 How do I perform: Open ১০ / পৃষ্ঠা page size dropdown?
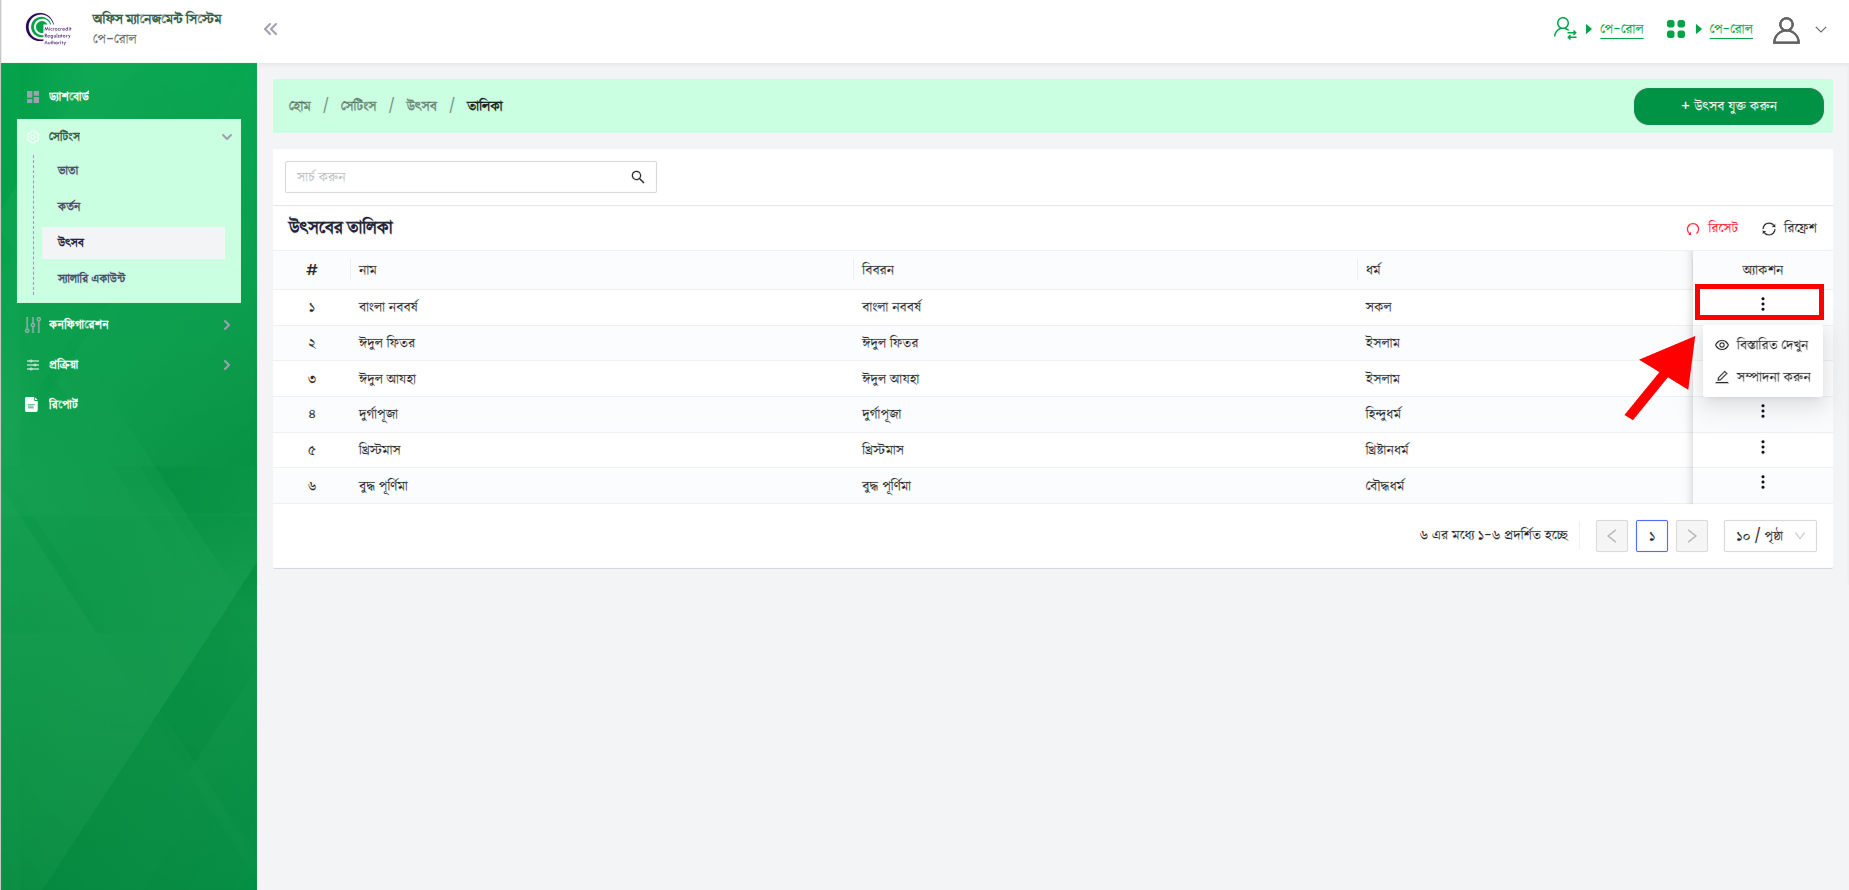pyautogui.click(x=1770, y=536)
